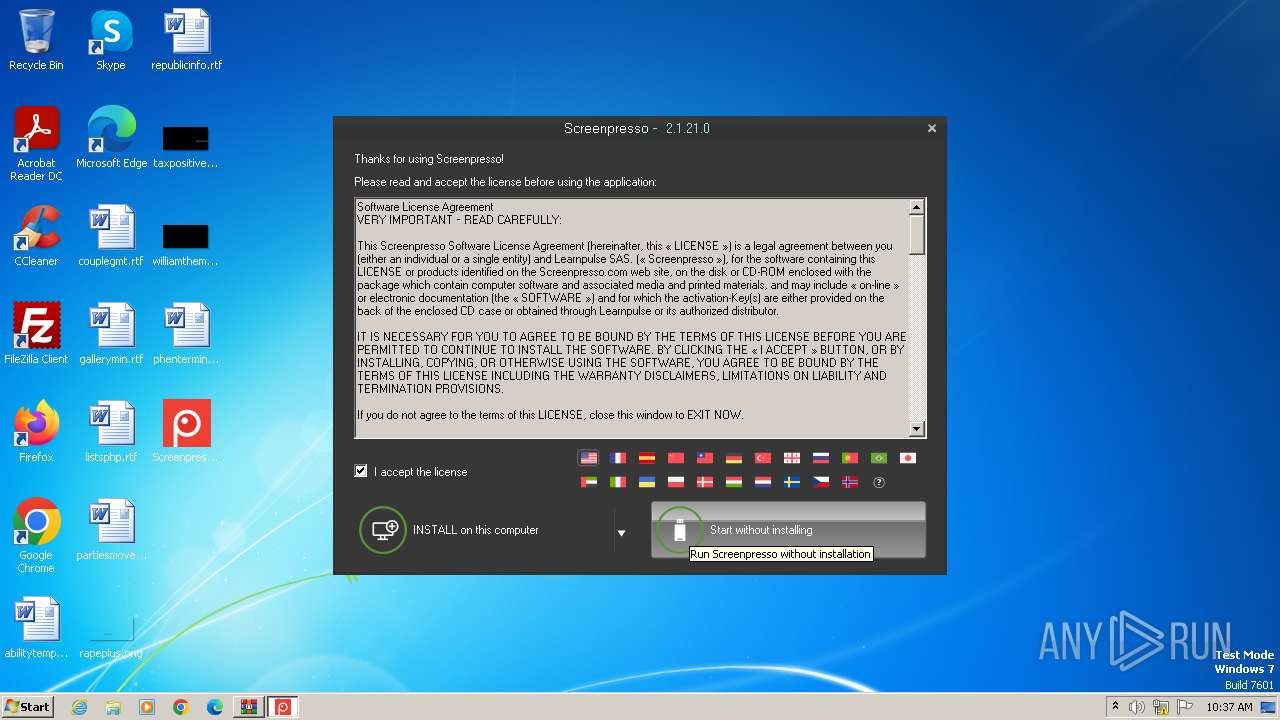Choose the Taiwan flag language
Screen dimensions: 1280x720
tap(705, 458)
